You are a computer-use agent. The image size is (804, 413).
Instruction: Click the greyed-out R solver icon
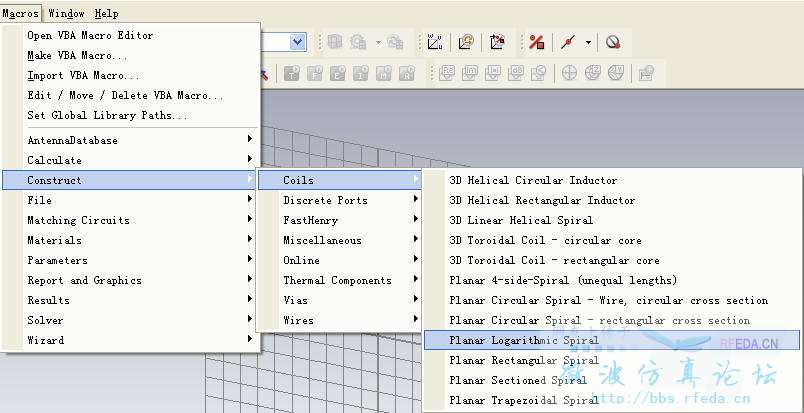(x=407, y=73)
